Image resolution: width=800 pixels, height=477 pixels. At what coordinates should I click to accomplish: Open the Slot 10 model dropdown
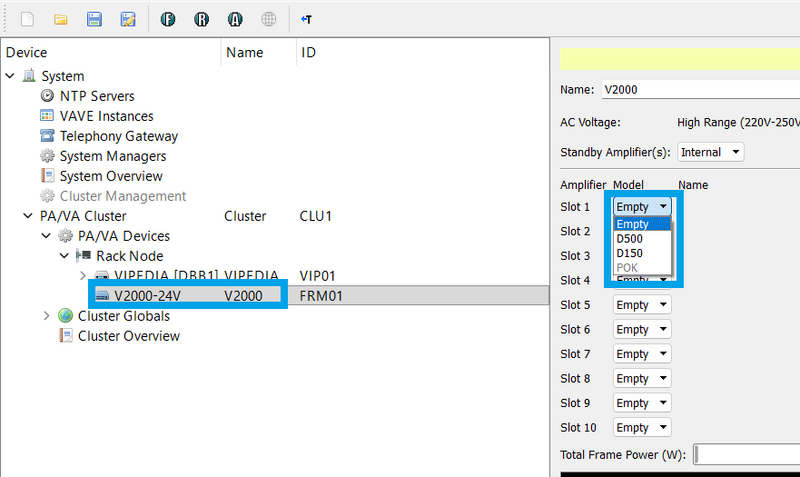click(x=642, y=427)
